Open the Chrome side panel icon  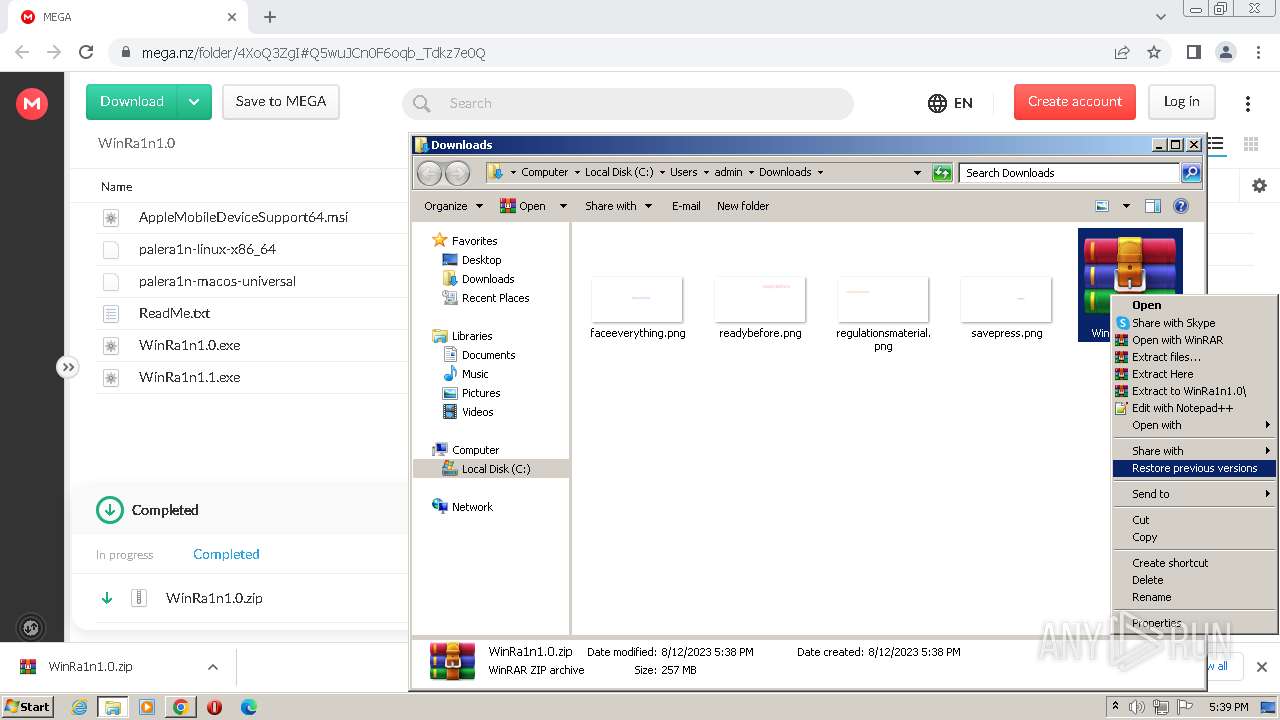click(1193, 52)
